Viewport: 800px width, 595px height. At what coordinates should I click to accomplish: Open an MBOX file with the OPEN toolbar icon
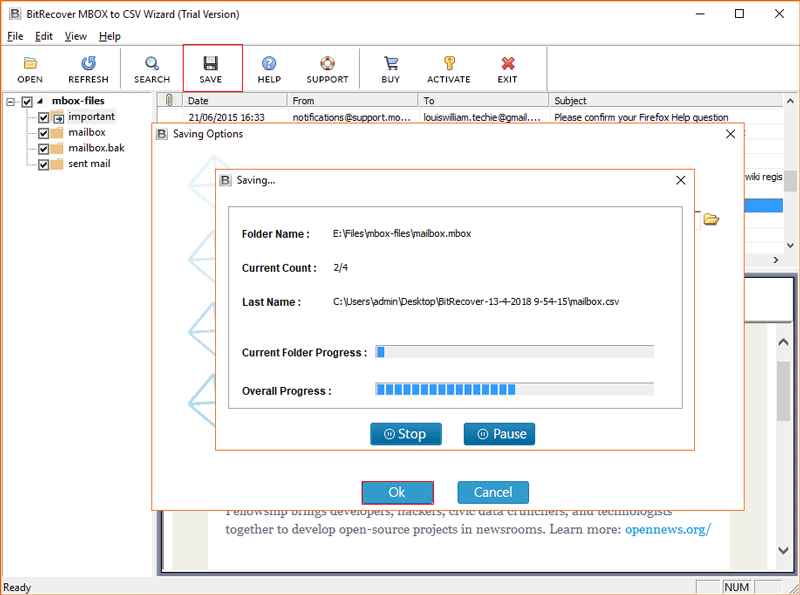[x=30, y=69]
